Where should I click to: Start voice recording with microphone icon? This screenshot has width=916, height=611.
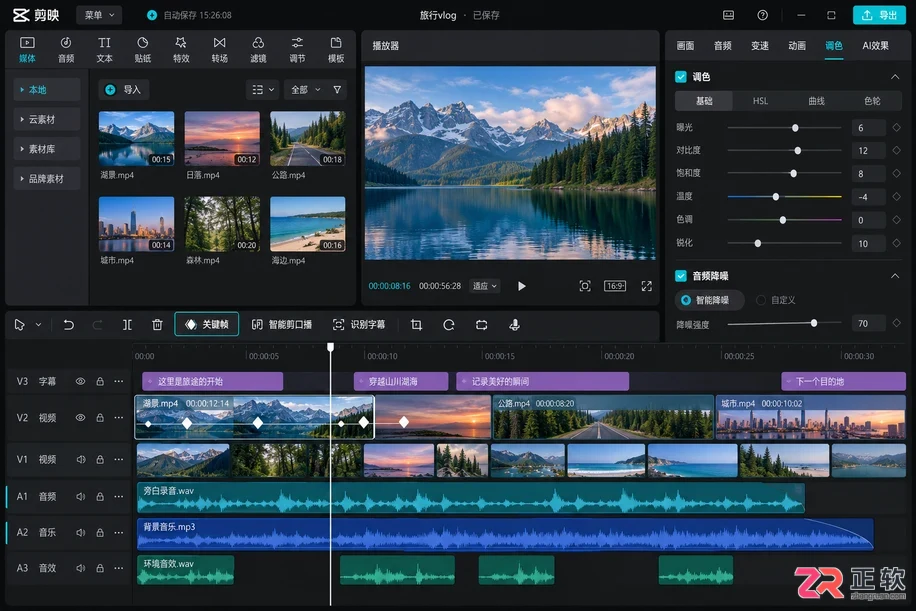[515, 325]
